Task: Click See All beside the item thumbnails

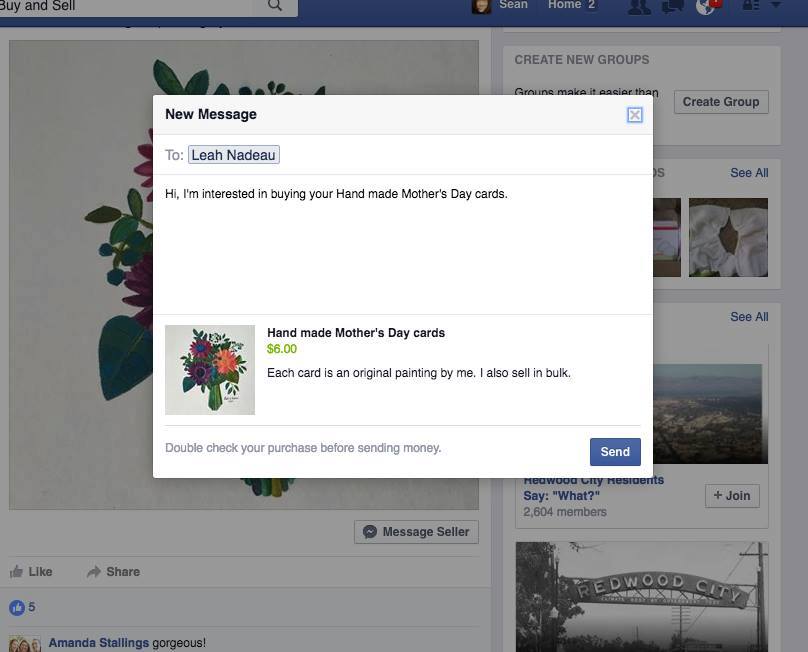Action: click(x=749, y=173)
